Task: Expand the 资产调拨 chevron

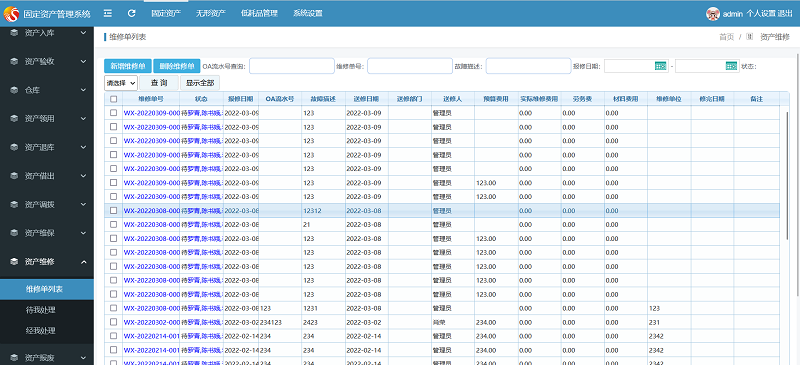Action: 84,204
